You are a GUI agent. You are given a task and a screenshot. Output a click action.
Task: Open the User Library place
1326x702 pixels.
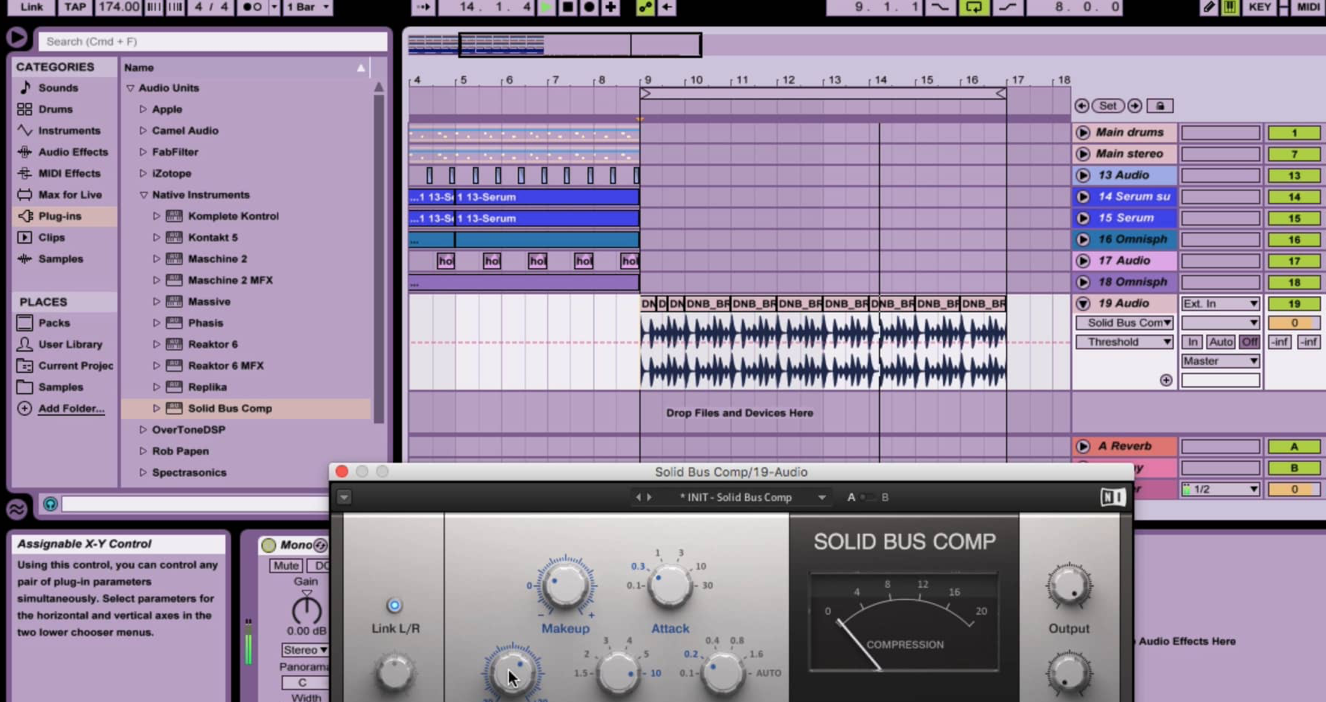coord(70,344)
